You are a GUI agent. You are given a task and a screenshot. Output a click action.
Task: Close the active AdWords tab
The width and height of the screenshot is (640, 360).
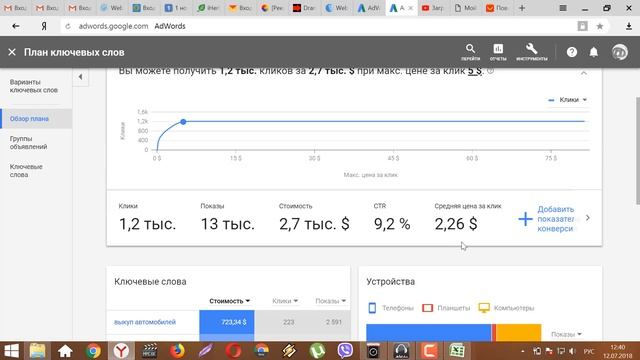pos(411,8)
